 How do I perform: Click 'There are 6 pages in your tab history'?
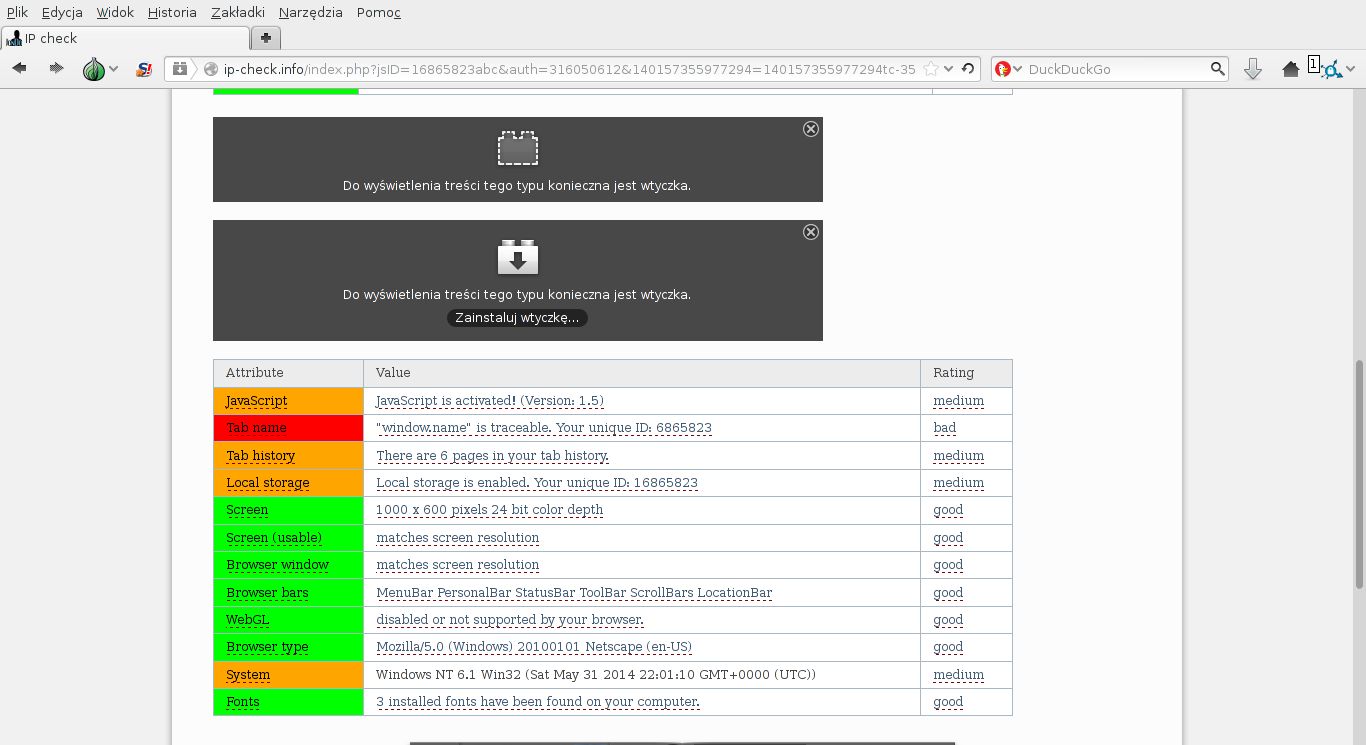[492, 456]
